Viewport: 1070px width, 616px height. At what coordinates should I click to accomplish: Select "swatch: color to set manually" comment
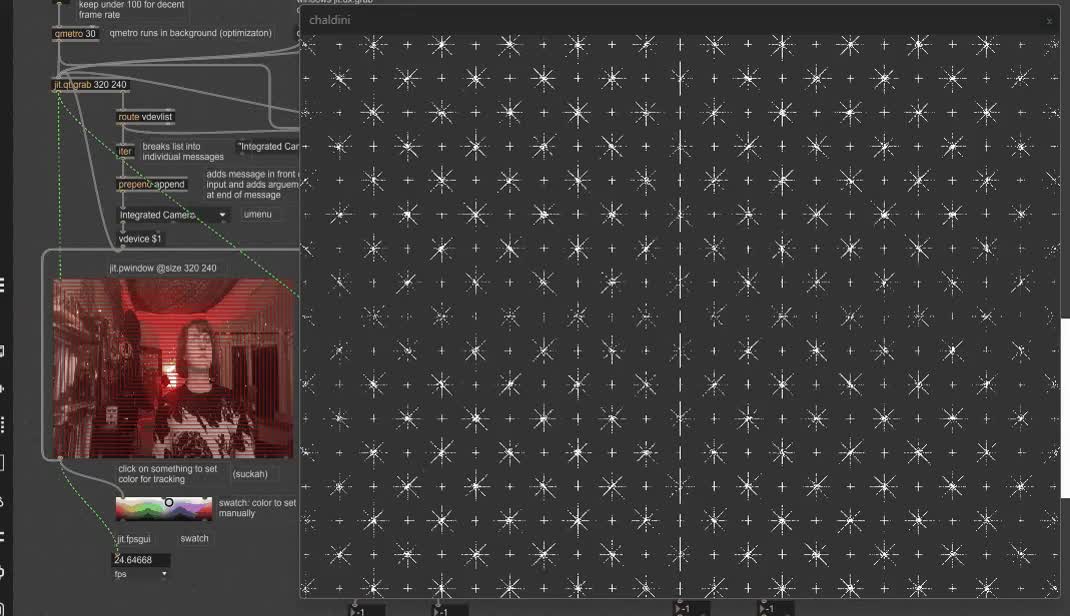(x=257, y=508)
